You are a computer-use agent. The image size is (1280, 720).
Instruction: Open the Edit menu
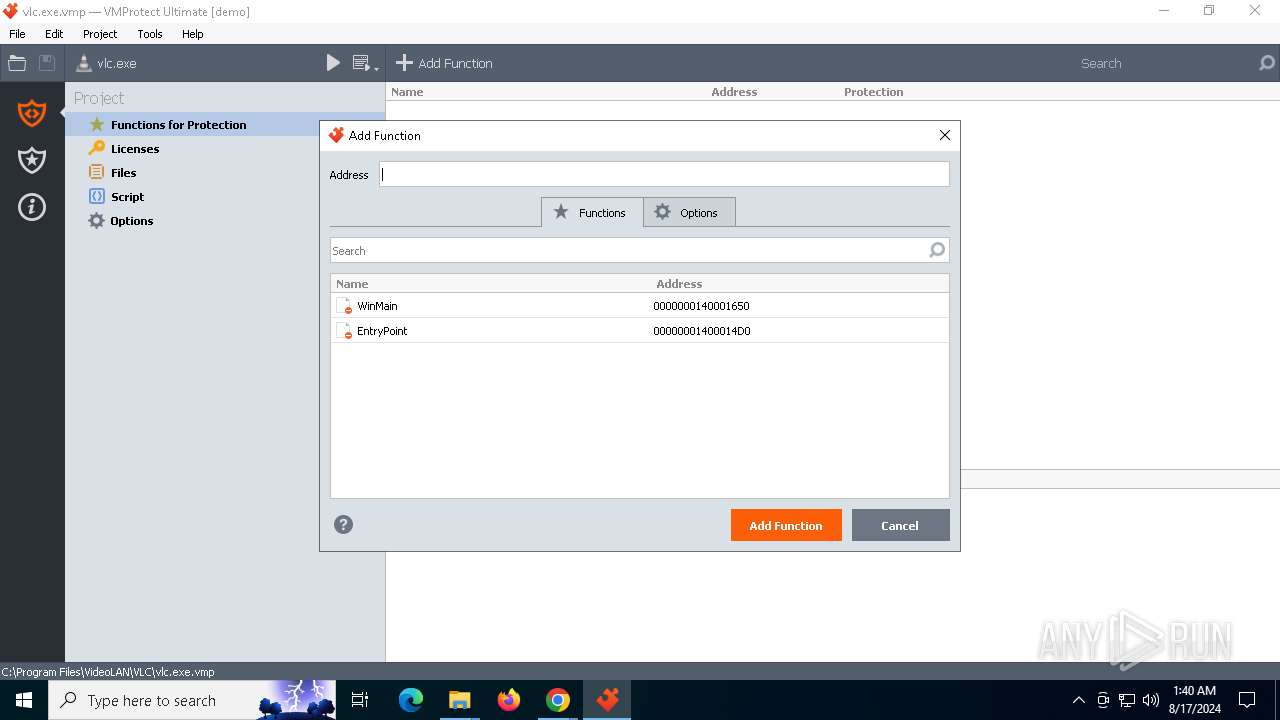(54, 34)
